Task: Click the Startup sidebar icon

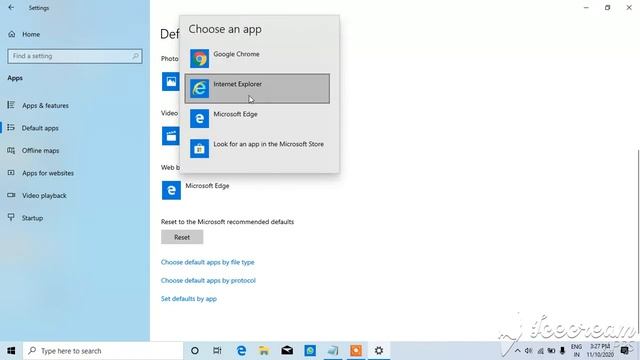Action: coord(11,218)
